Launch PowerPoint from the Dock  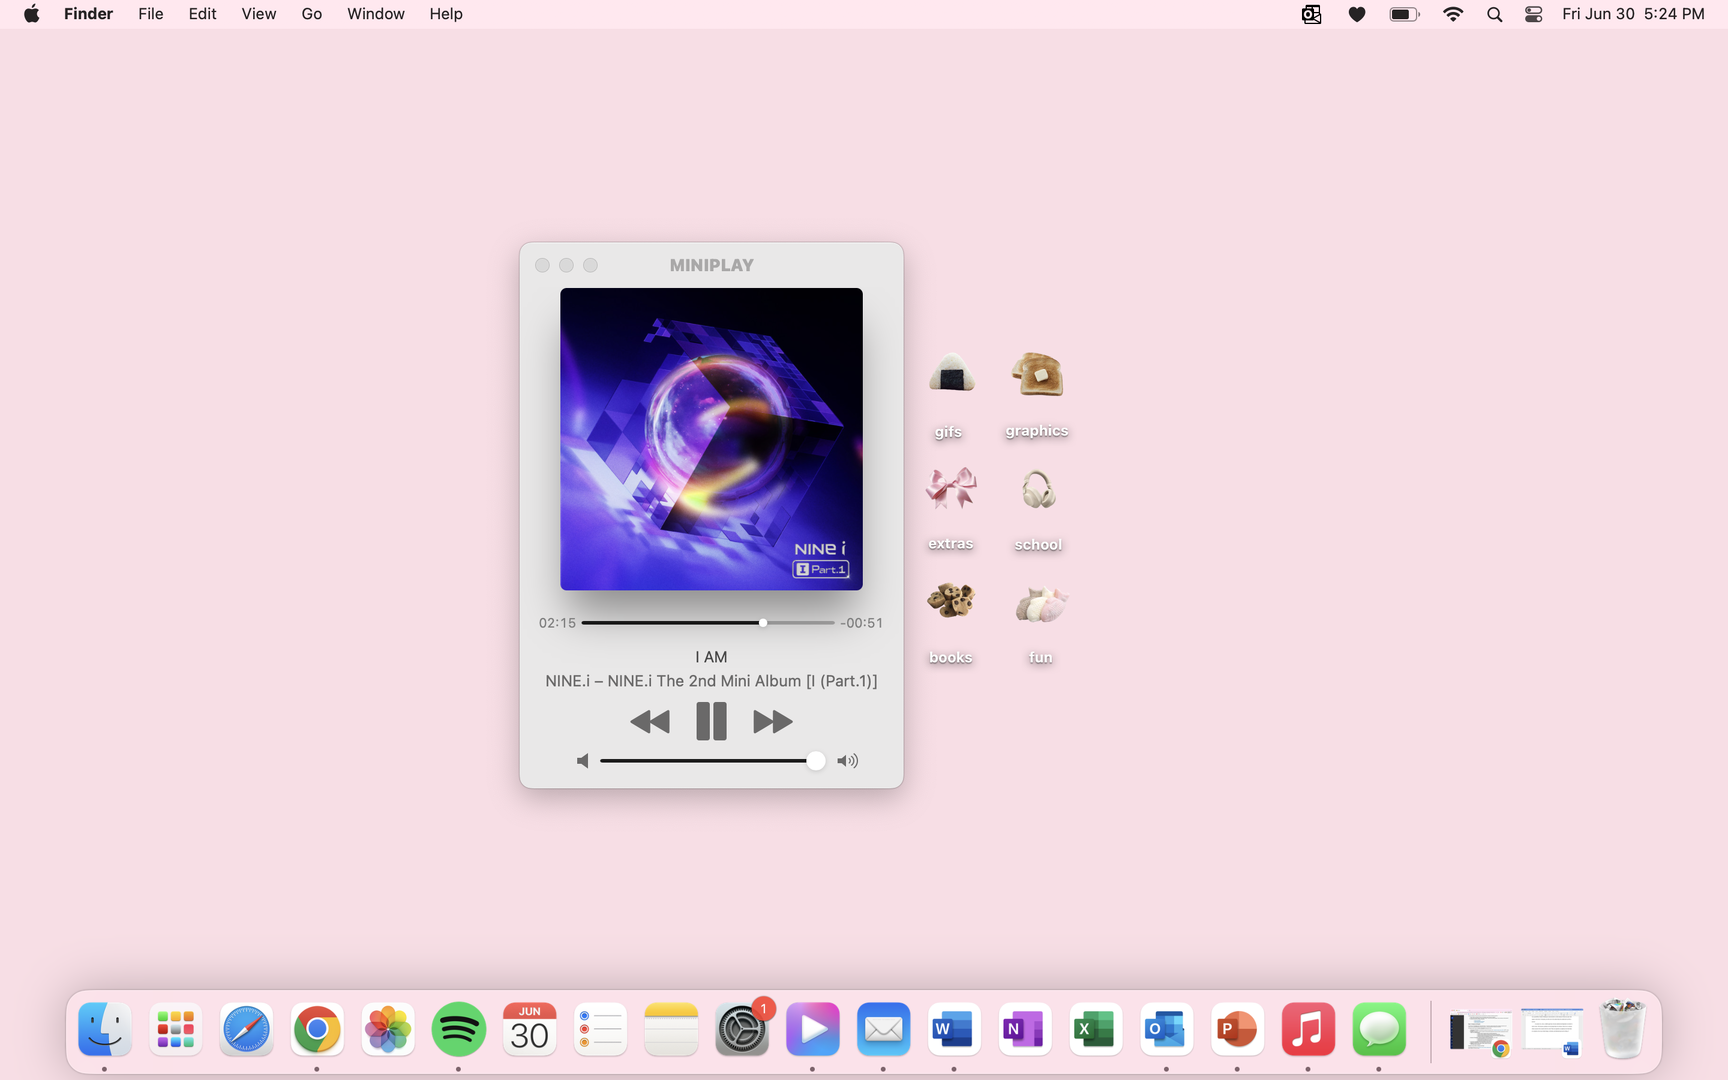click(x=1238, y=1029)
